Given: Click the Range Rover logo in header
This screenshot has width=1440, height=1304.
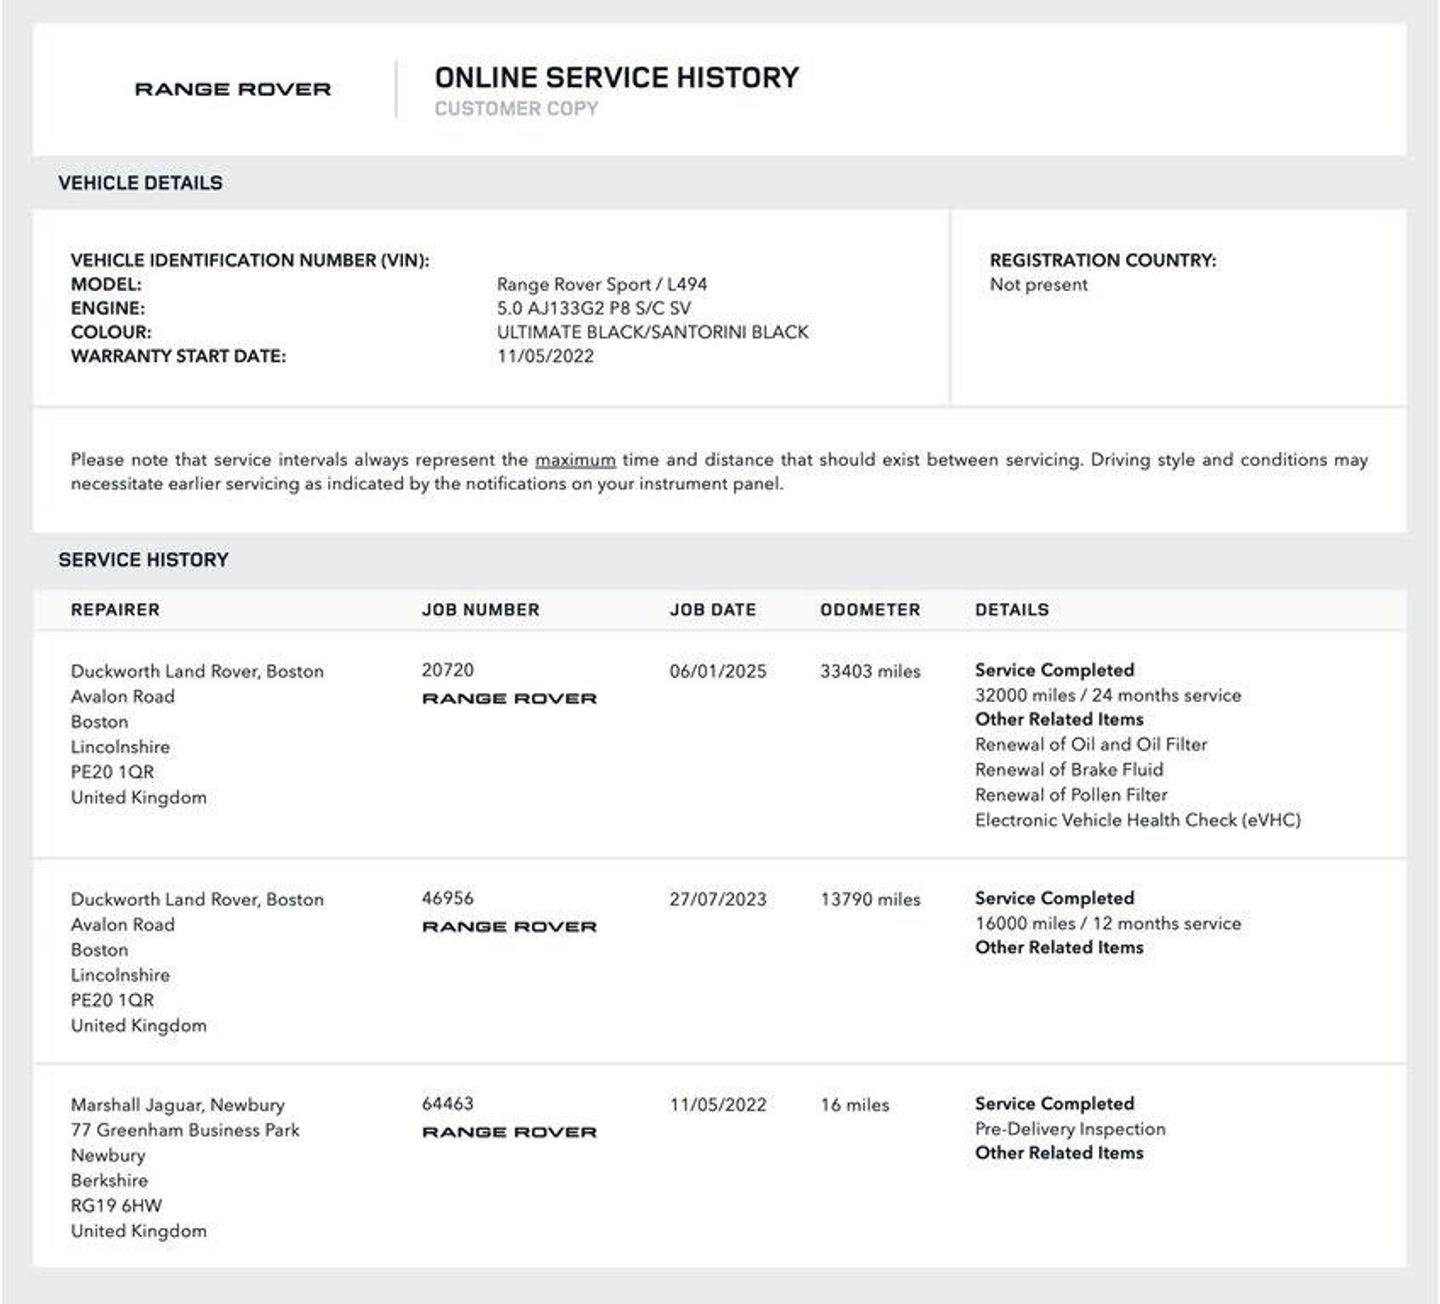Looking at the screenshot, I should click(232, 89).
